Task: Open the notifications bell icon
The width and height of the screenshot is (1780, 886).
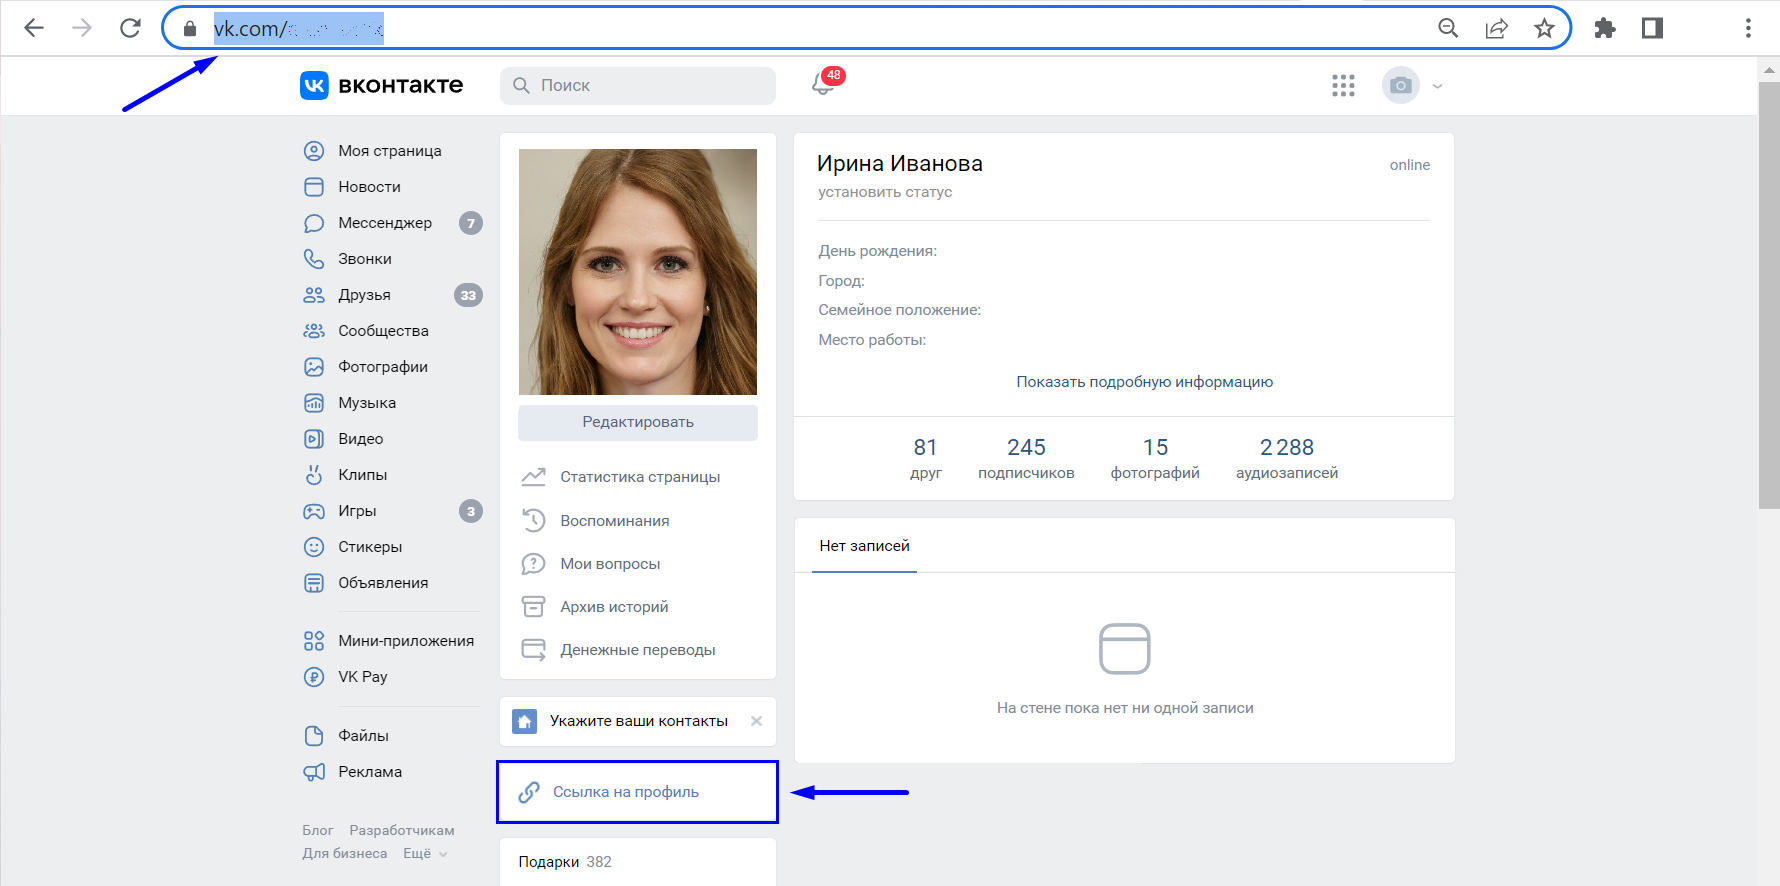Action: click(x=823, y=86)
